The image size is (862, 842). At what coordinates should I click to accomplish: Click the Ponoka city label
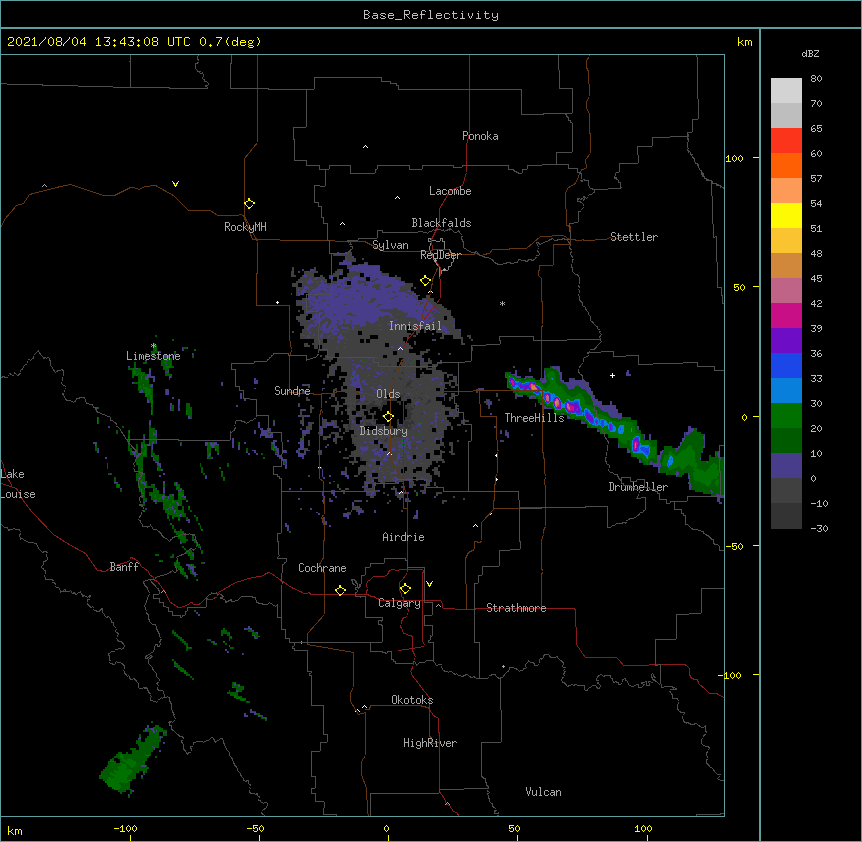pyautogui.click(x=480, y=136)
